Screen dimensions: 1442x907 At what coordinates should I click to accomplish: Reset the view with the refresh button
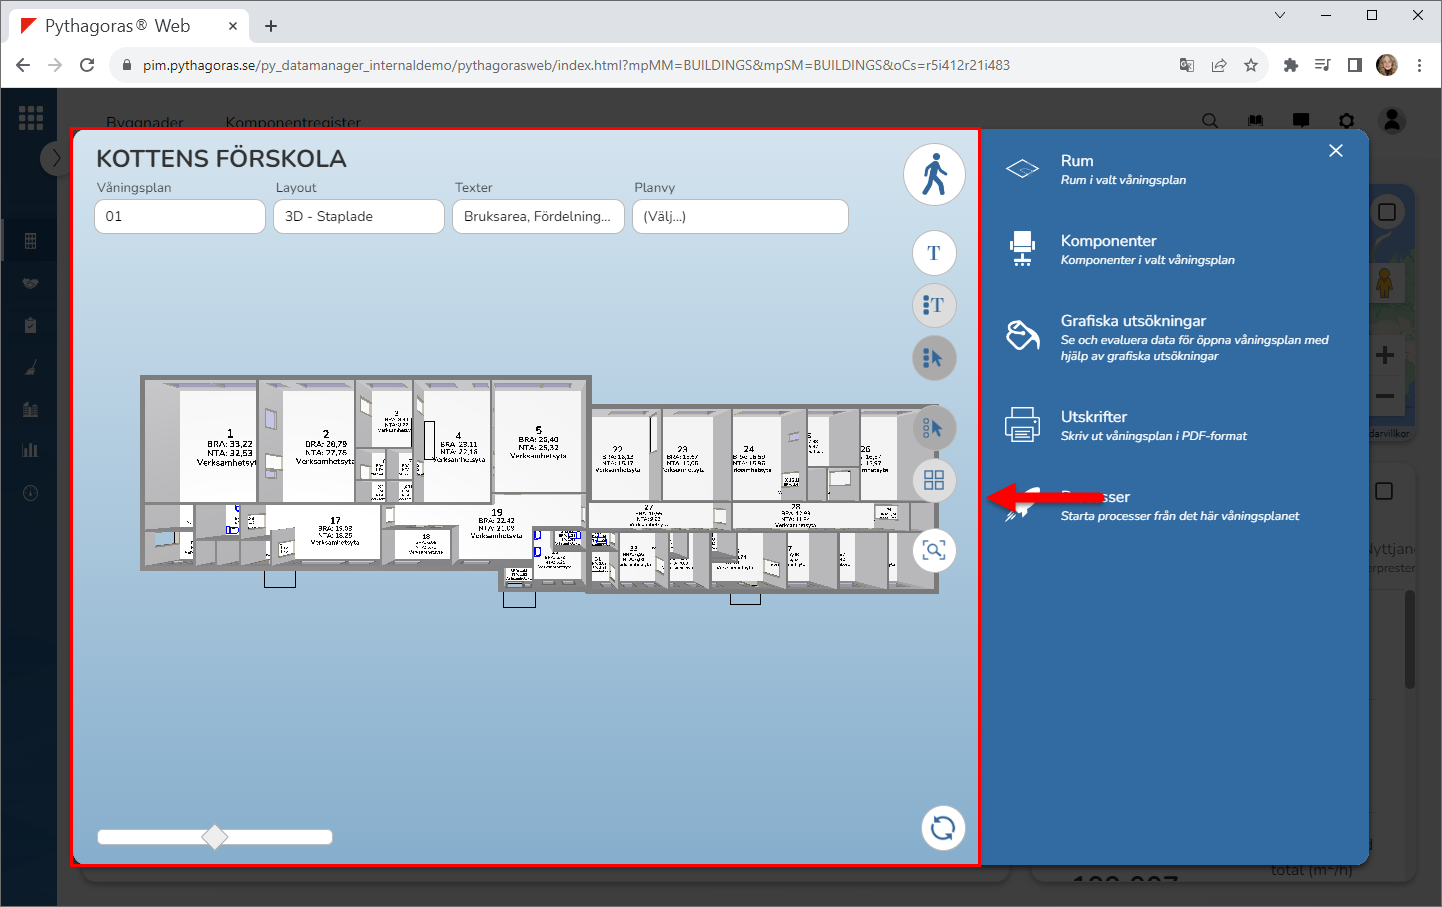[942, 828]
